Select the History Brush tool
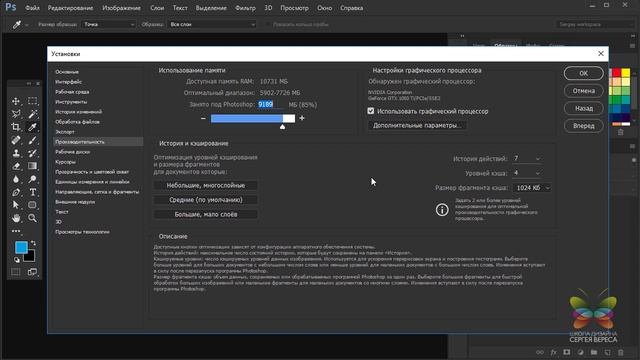This screenshot has height=360, width=640. coord(32,153)
